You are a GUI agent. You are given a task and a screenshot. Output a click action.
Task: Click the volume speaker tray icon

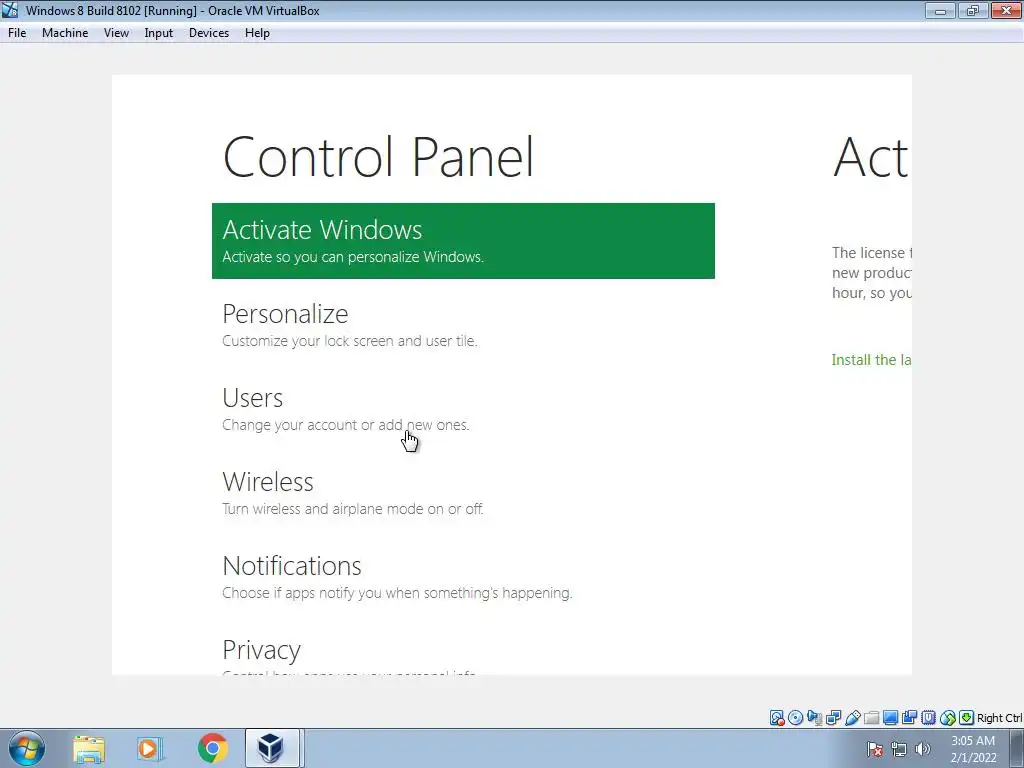pos(923,749)
